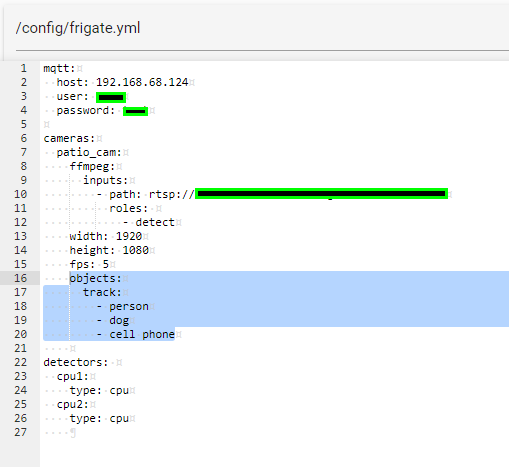Click the 'height: 1080' line
Viewport: 509px width, 467px height.
(x=109, y=250)
